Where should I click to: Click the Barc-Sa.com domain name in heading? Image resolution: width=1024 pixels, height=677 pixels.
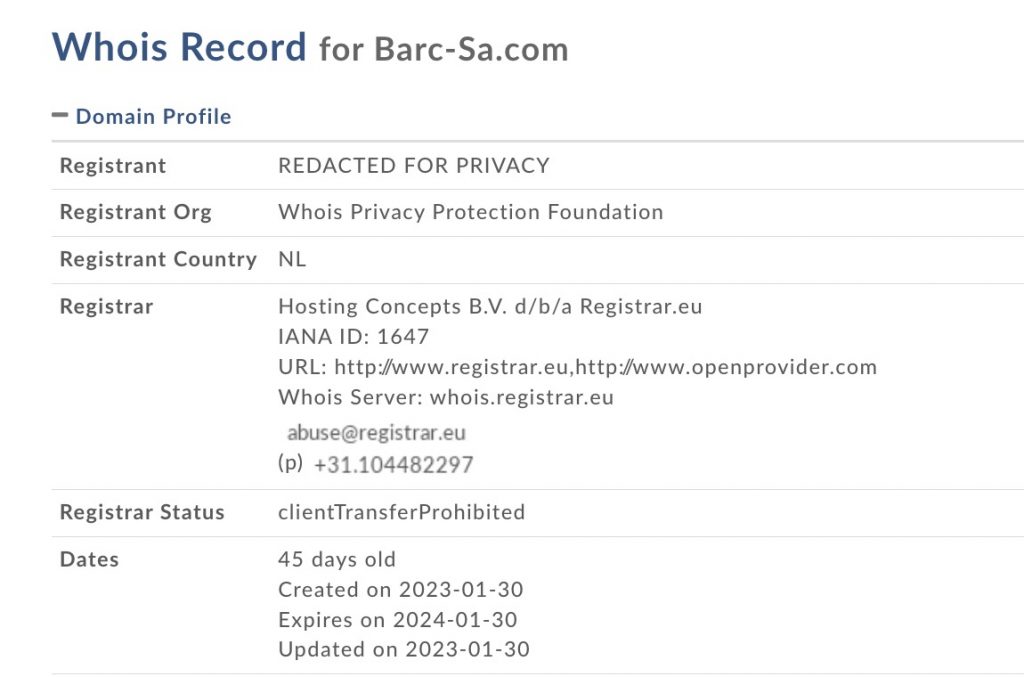click(x=471, y=49)
